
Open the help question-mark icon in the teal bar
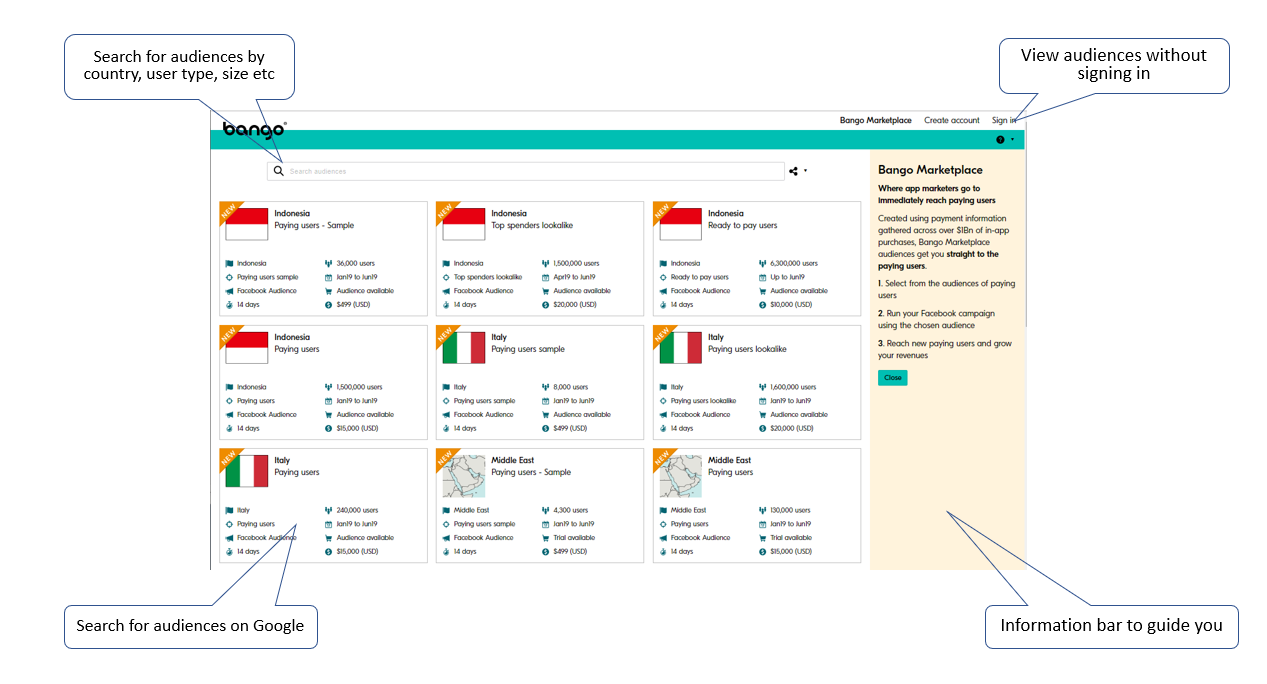(x=1000, y=140)
